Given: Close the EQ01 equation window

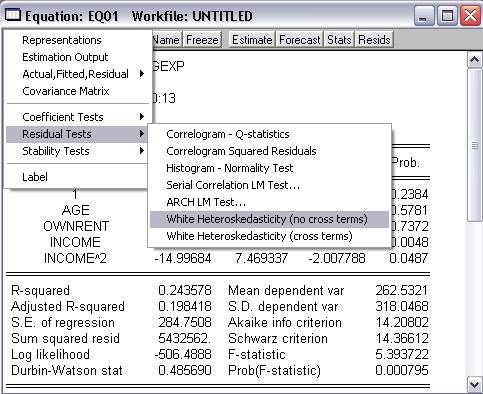Looking at the screenshot, I should pyautogui.click(x=470, y=16).
